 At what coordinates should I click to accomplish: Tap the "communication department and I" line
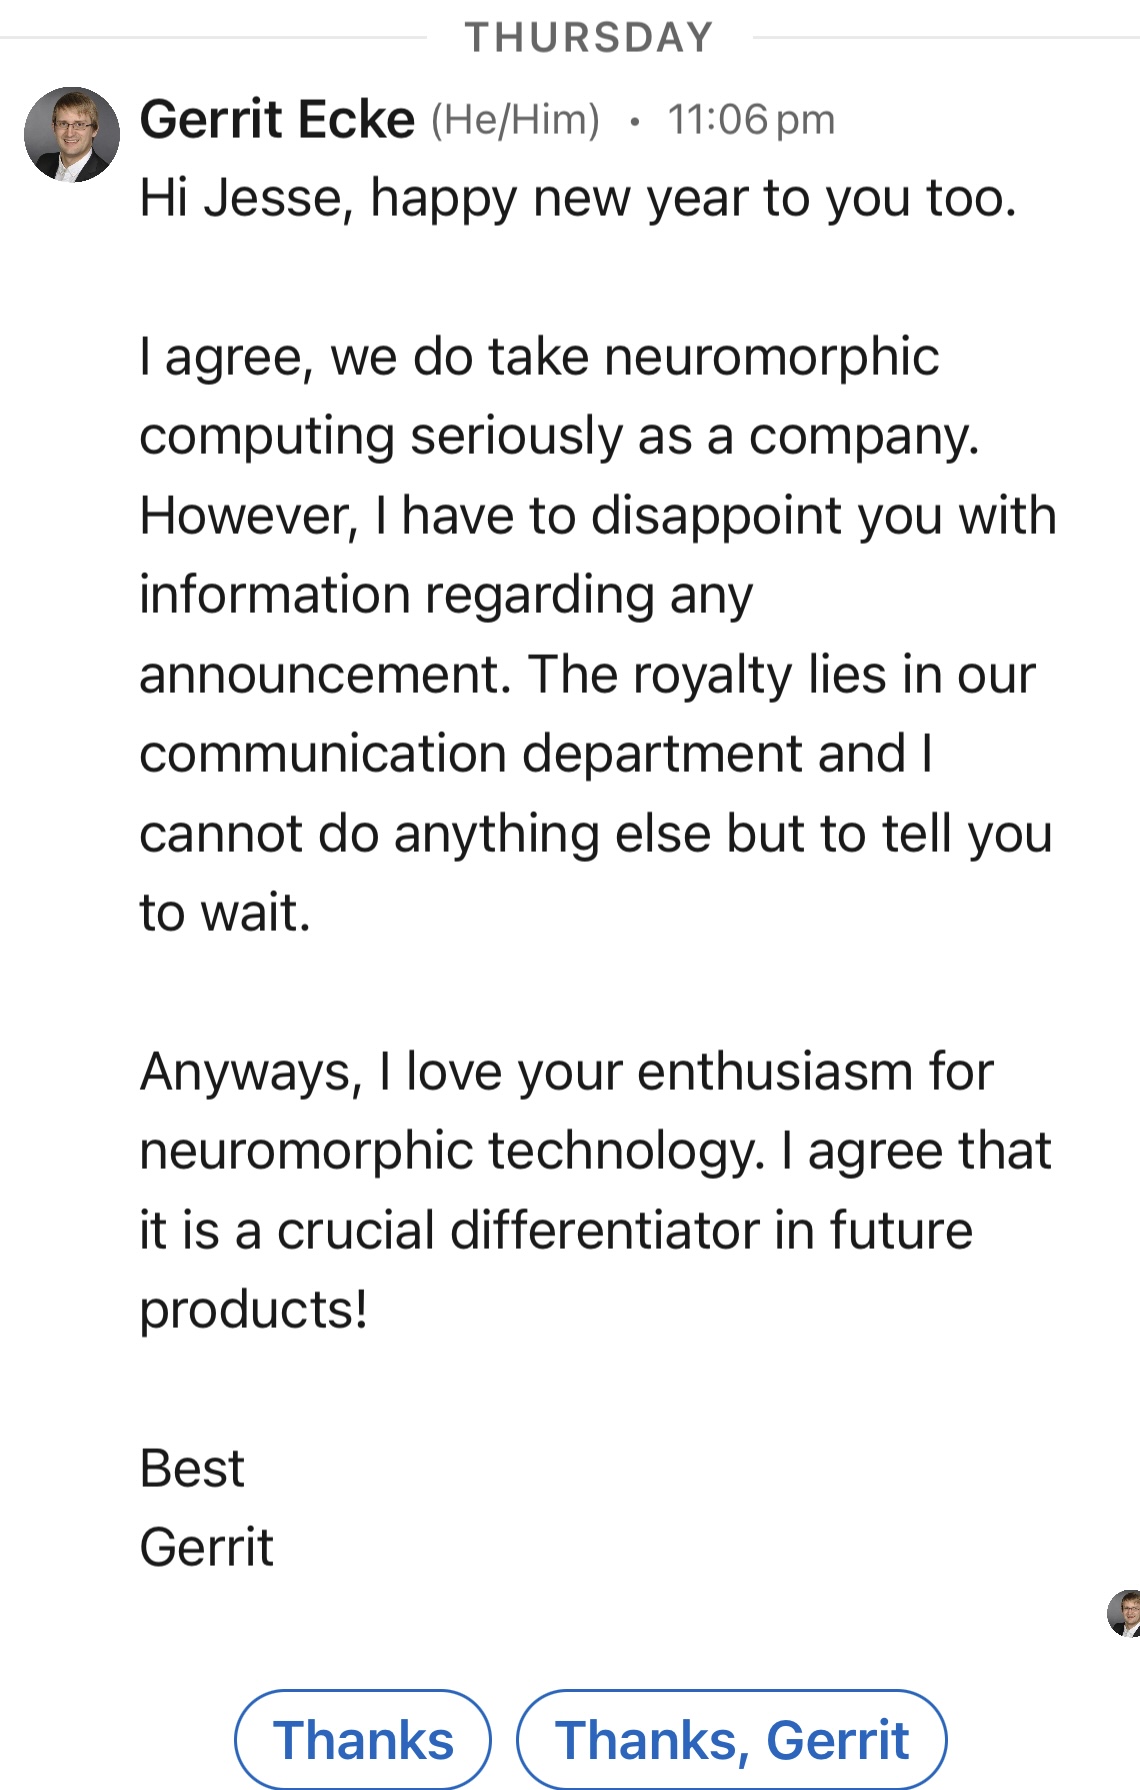[536, 753]
